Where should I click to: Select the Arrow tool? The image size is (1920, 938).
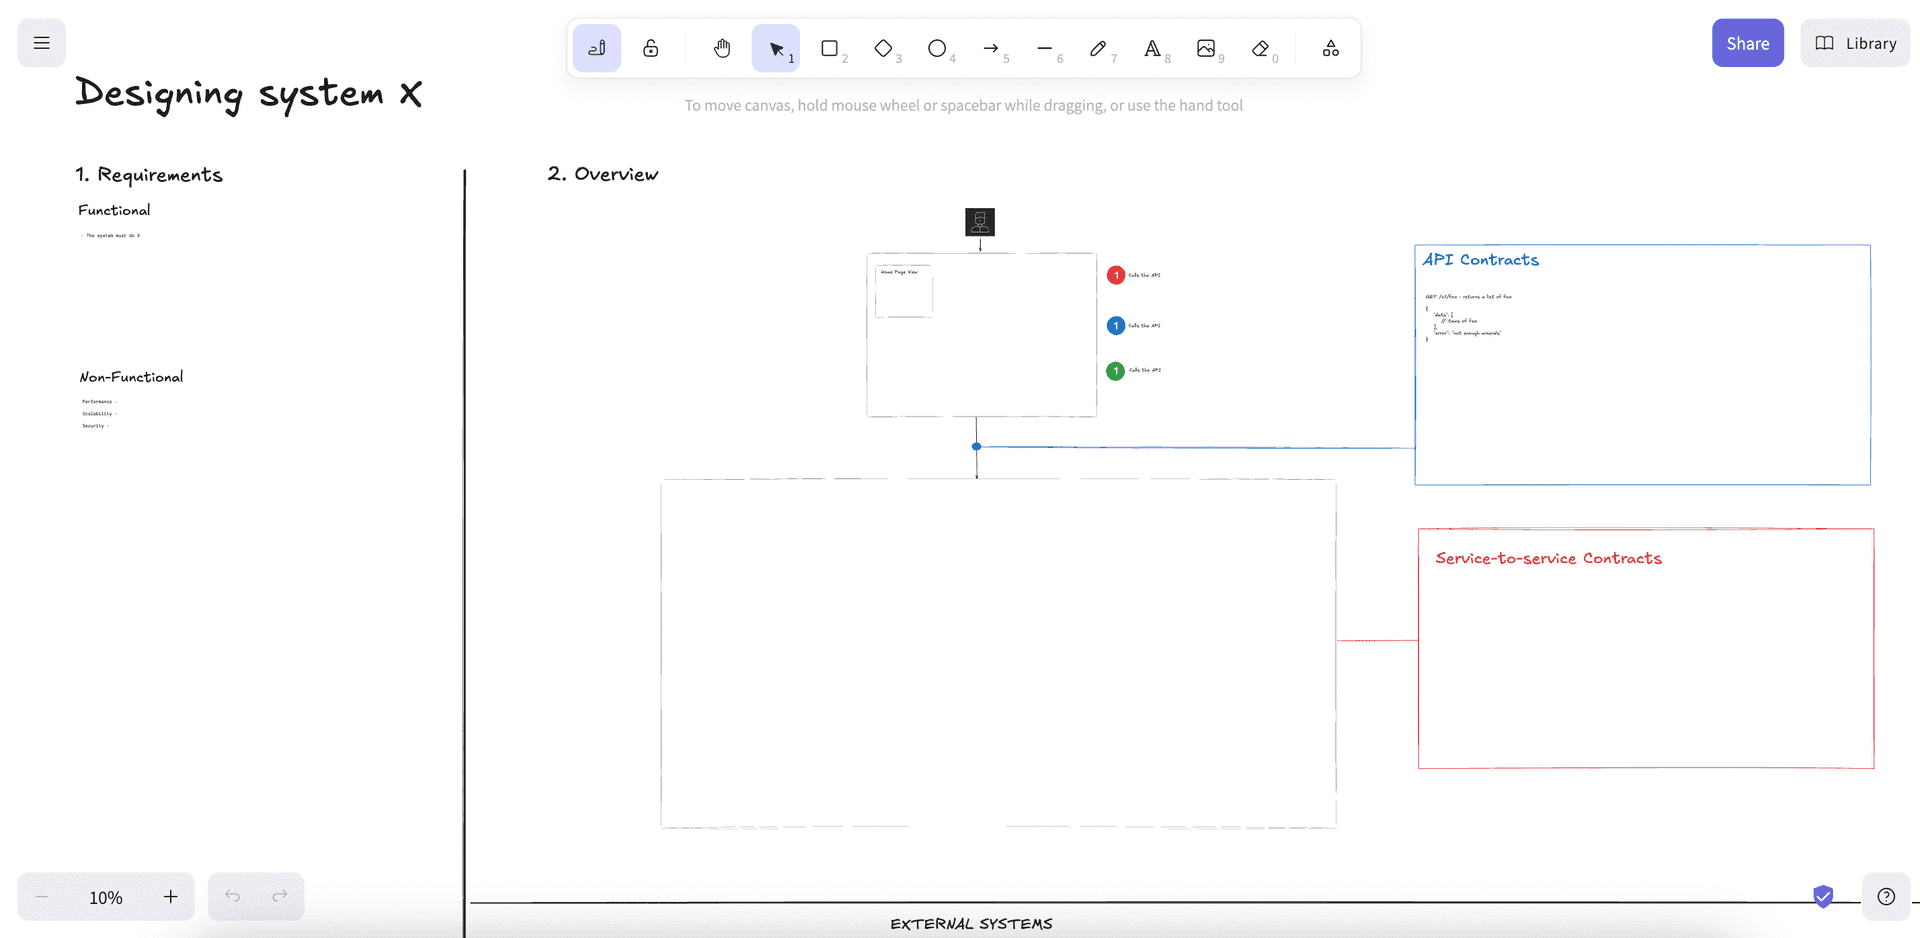pos(992,48)
